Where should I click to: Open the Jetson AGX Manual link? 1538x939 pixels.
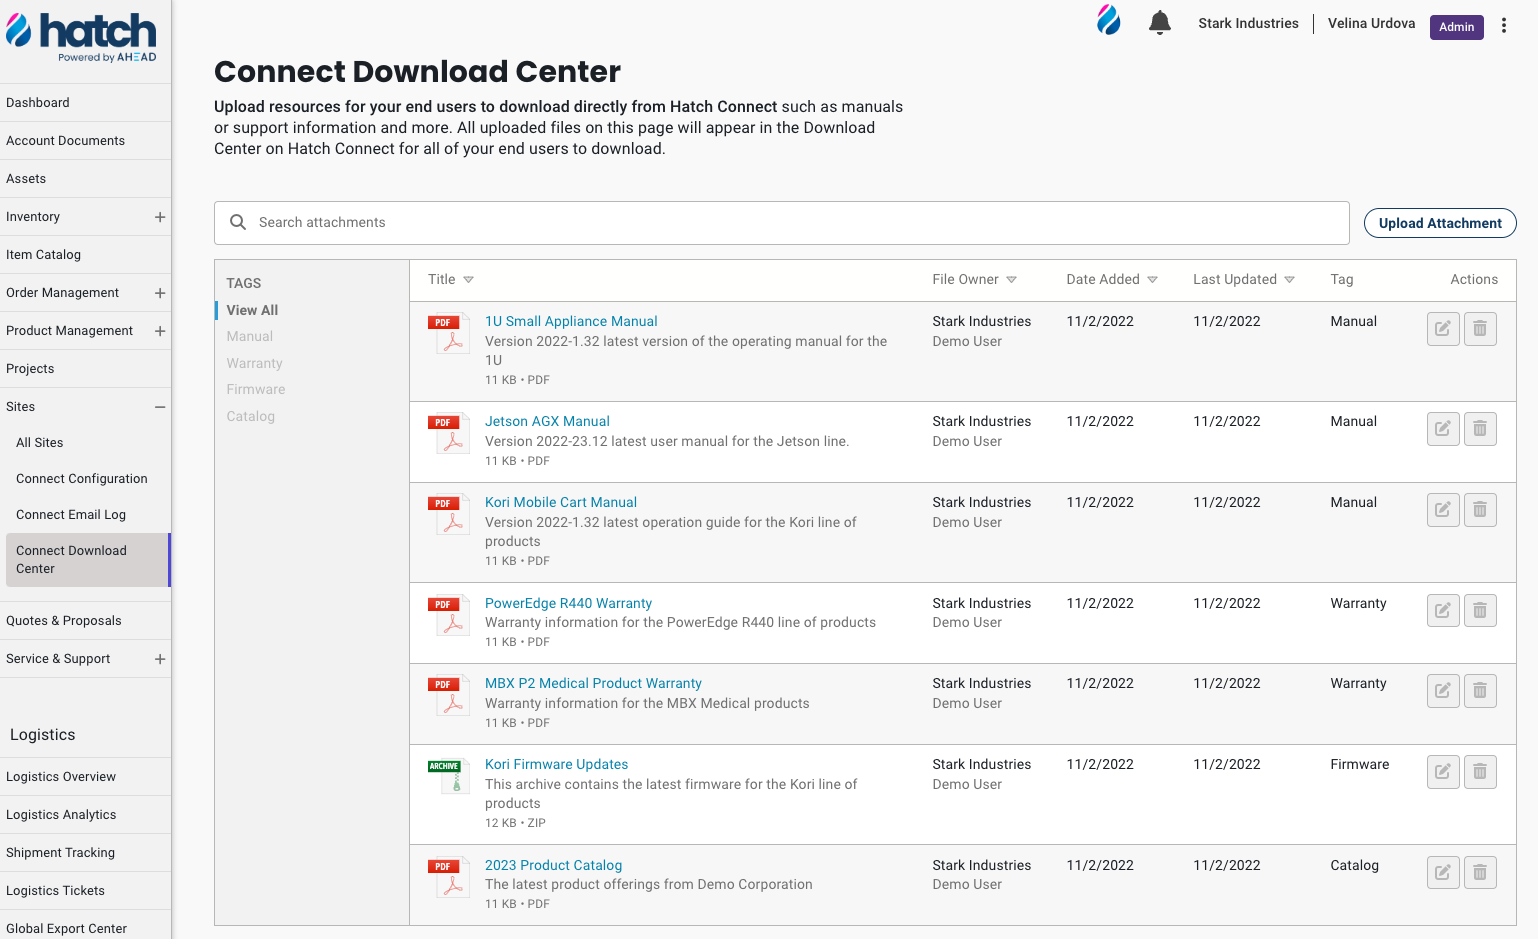tap(547, 421)
